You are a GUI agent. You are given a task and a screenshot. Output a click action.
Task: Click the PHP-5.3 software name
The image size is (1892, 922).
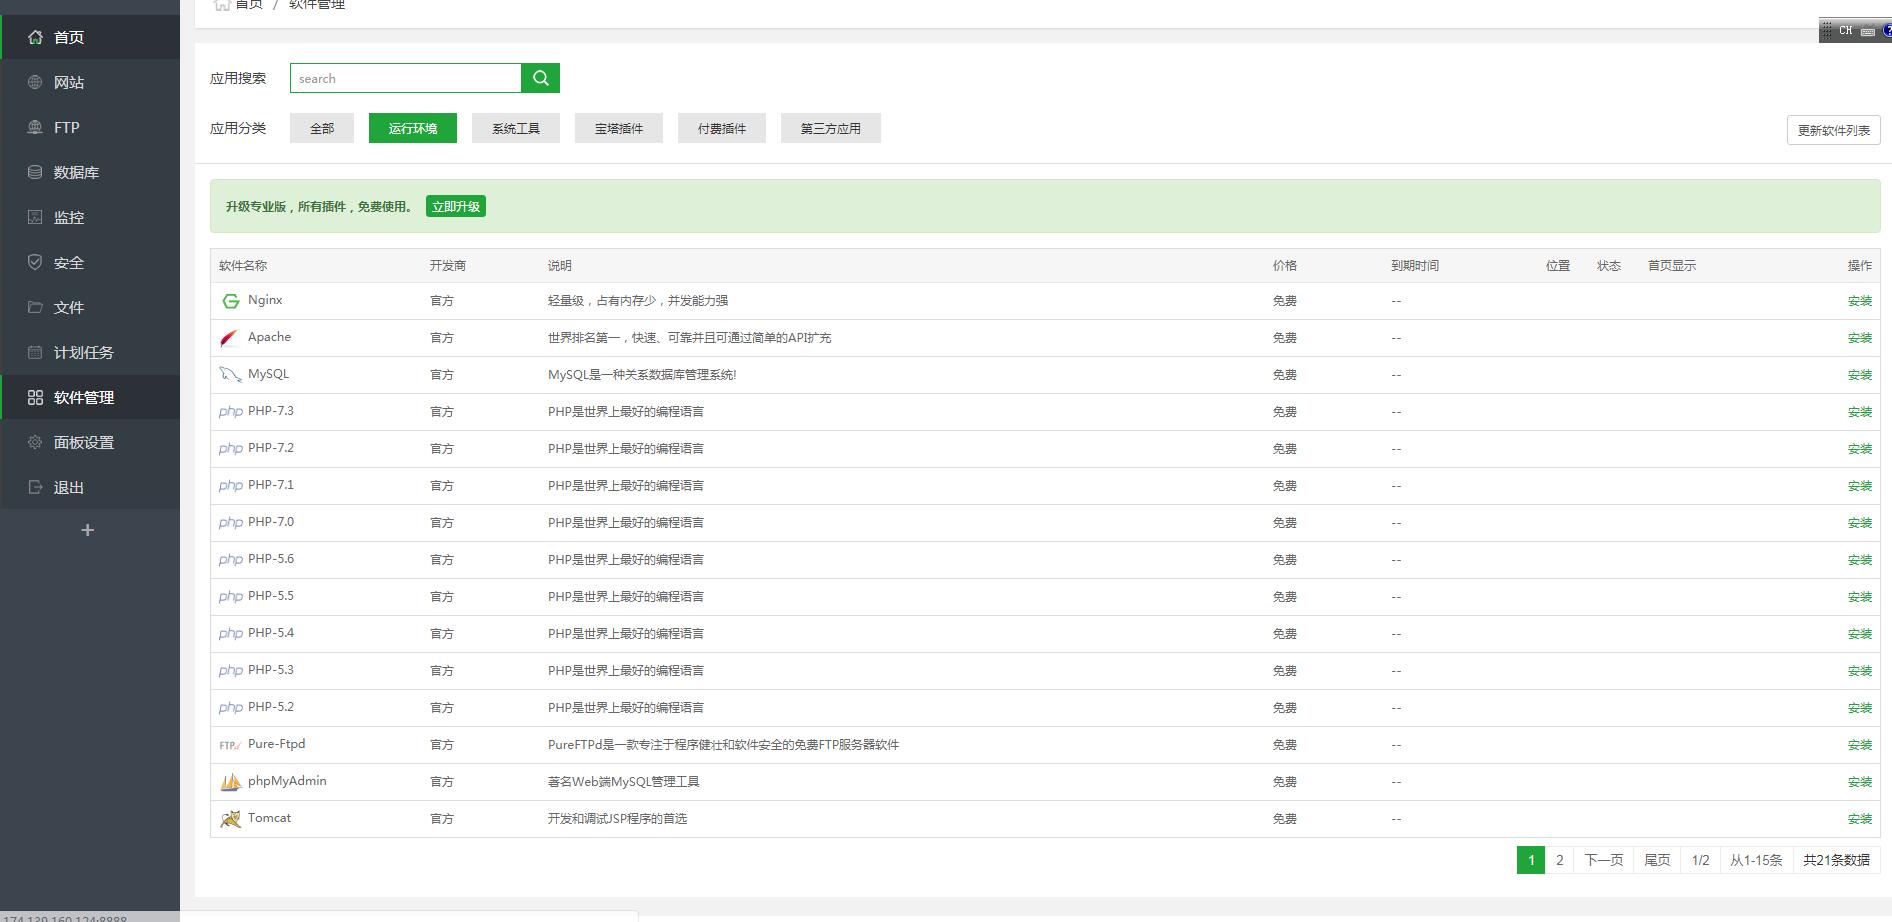pos(271,670)
